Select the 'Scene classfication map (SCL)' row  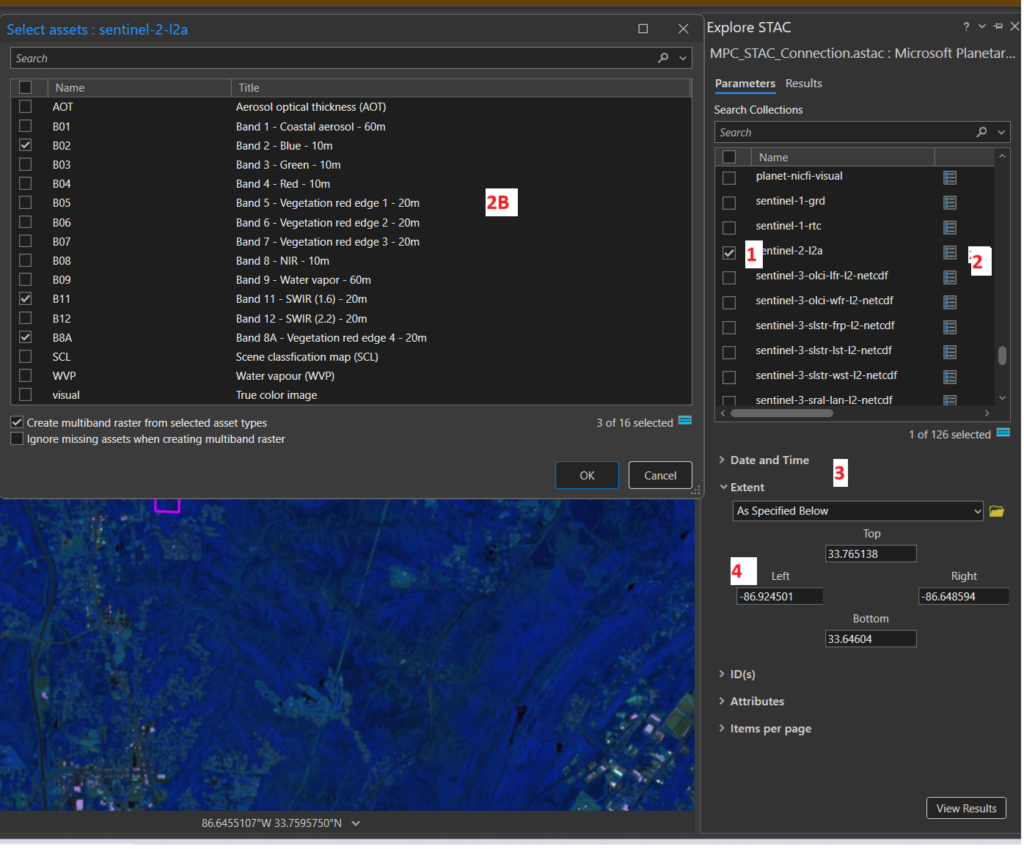coord(351,357)
